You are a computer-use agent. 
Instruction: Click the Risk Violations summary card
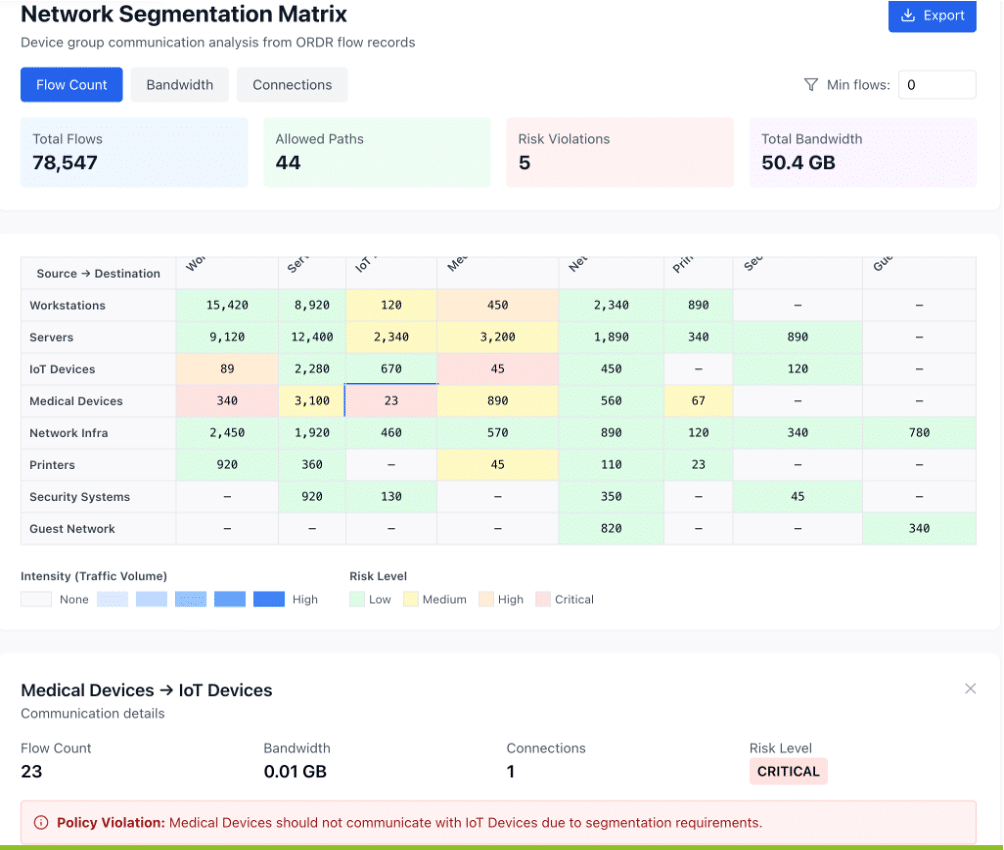pyautogui.click(x=619, y=152)
